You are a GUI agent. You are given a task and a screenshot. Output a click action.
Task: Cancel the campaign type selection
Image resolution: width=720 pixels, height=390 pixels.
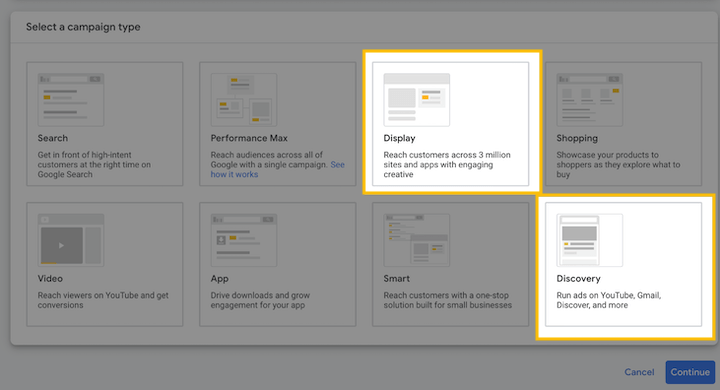pyautogui.click(x=639, y=372)
